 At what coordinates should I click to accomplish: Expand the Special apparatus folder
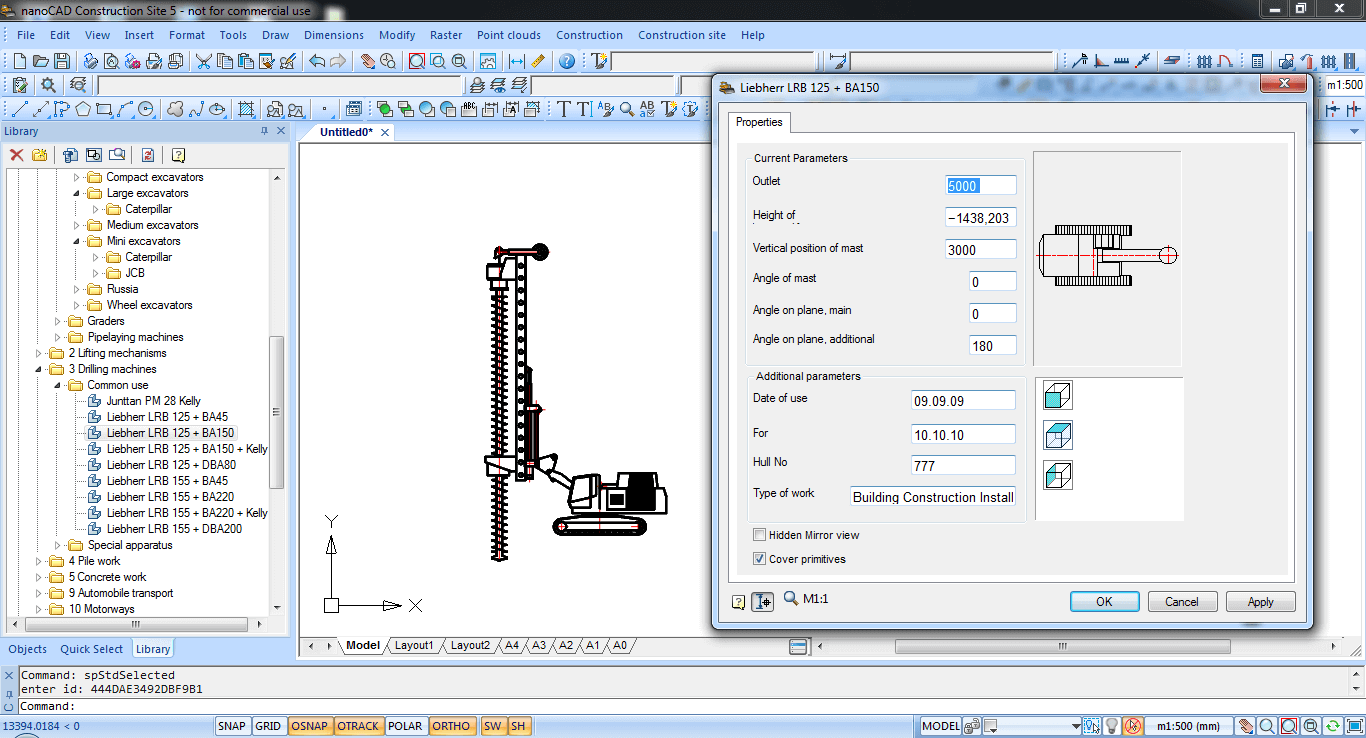[x=57, y=545]
